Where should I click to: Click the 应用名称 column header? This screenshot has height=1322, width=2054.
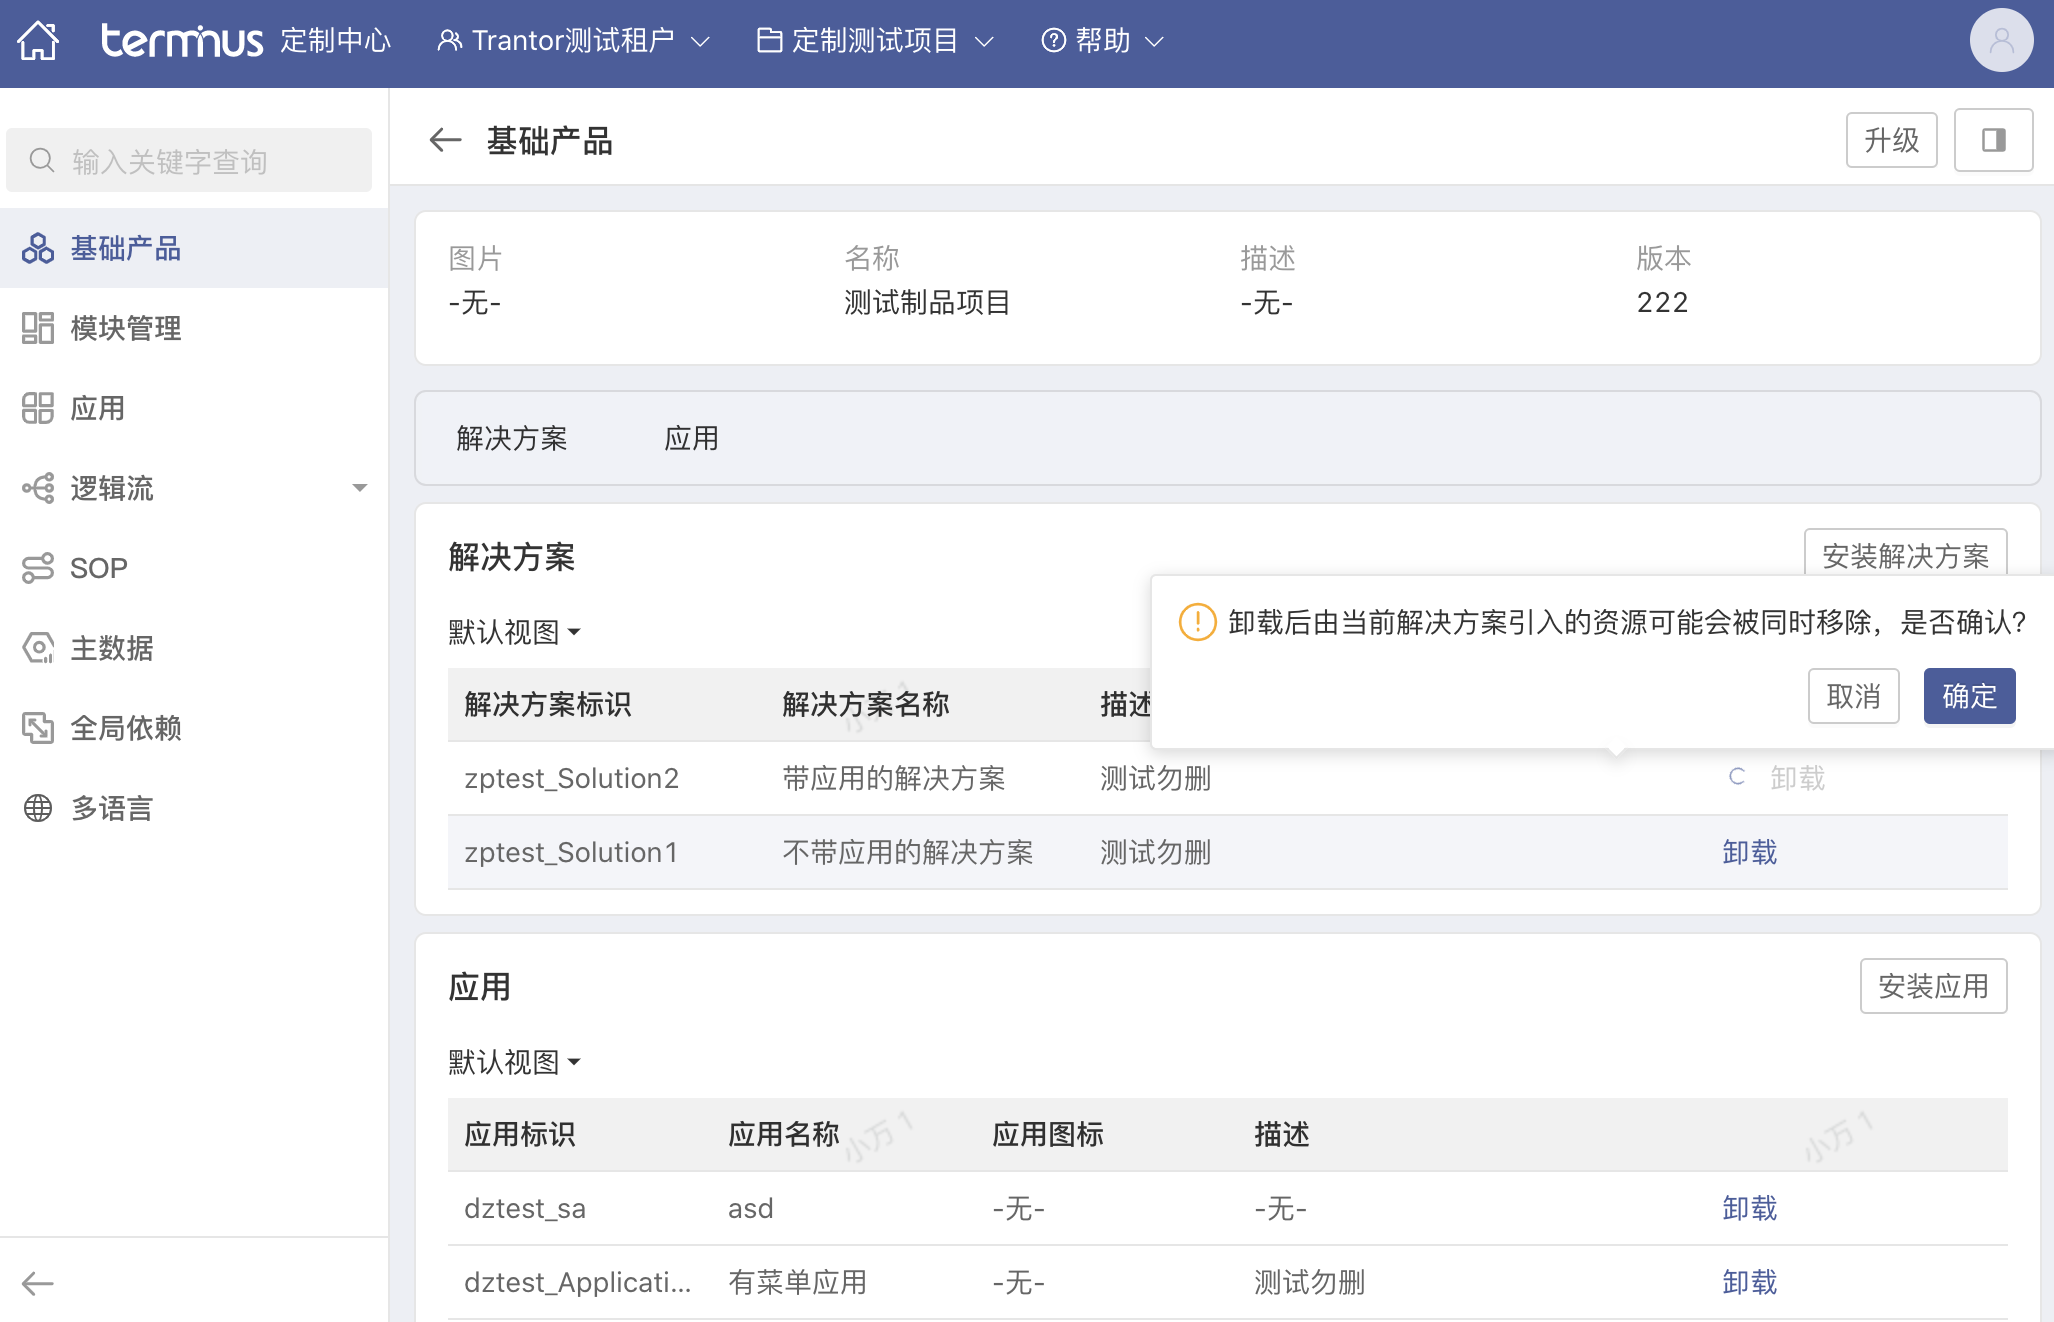click(x=783, y=1134)
